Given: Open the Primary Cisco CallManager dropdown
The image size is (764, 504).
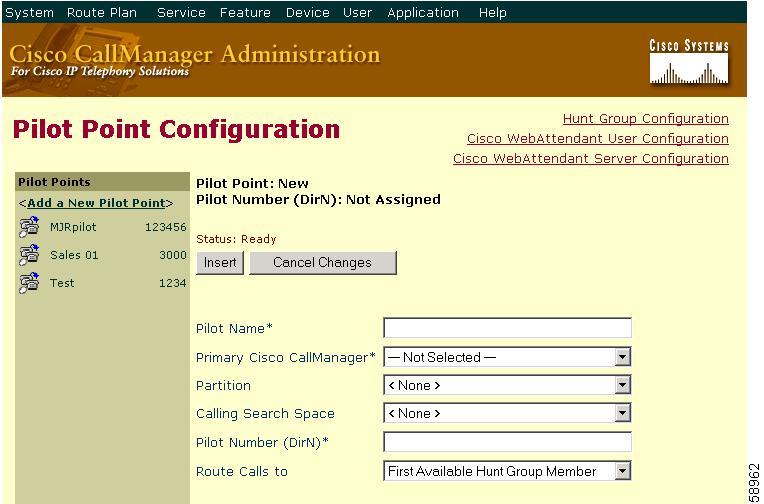Looking at the screenshot, I should (507, 357).
